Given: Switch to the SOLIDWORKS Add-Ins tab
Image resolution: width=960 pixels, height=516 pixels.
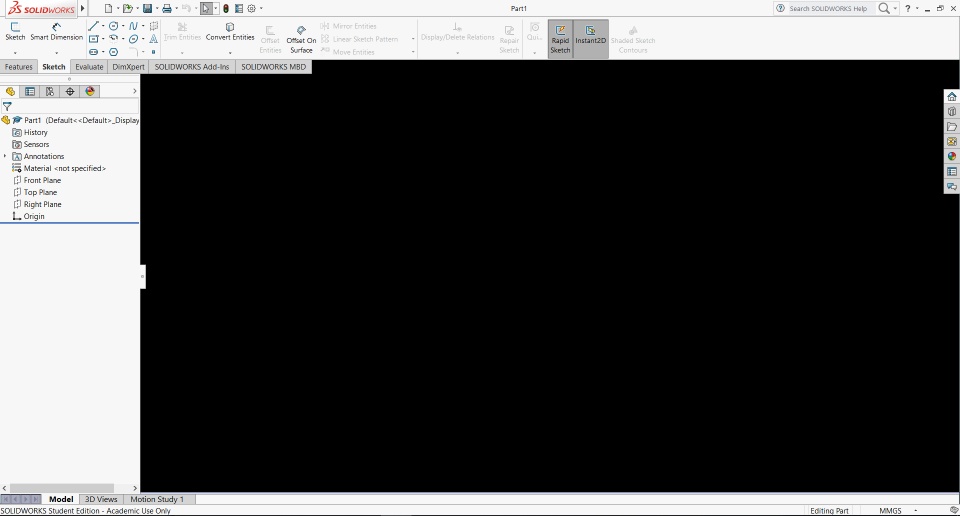Looking at the screenshot, I should [x=192, y=67].
